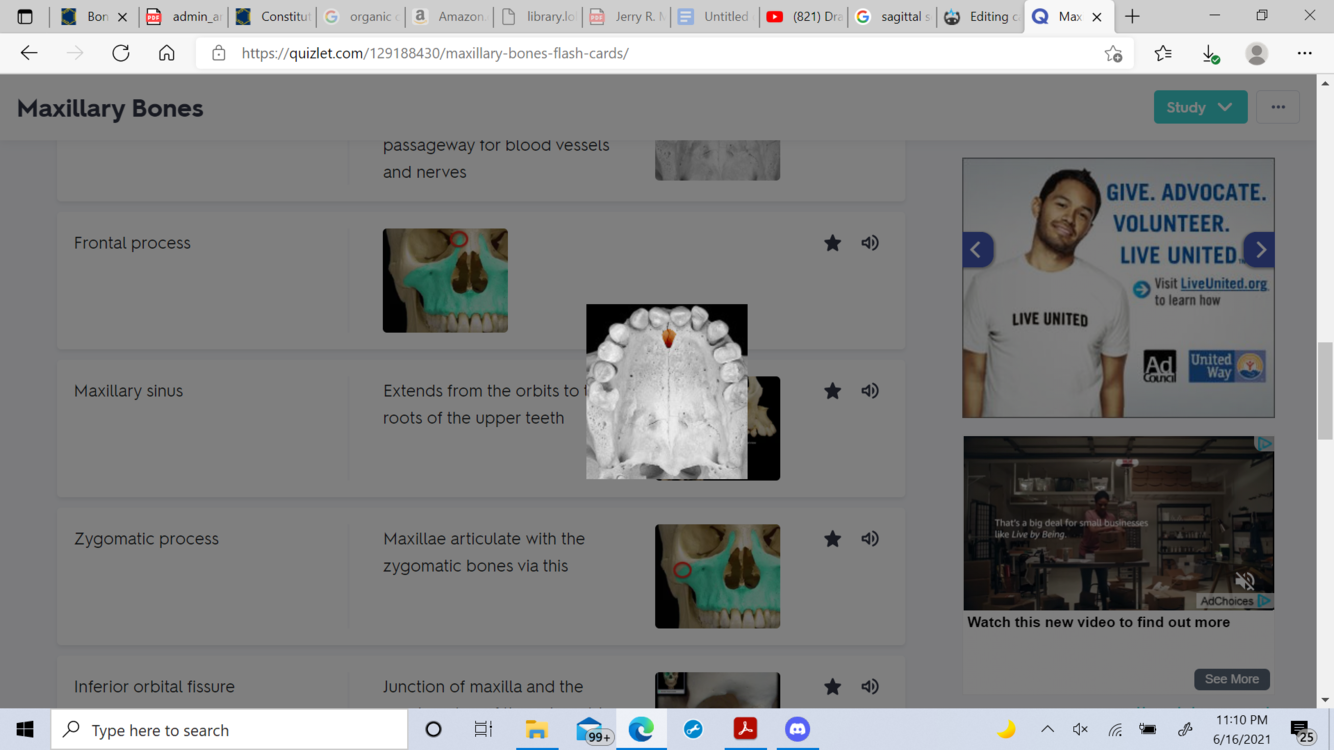
Task: Close the current Quizlet tab
Action: point(1097,16)
